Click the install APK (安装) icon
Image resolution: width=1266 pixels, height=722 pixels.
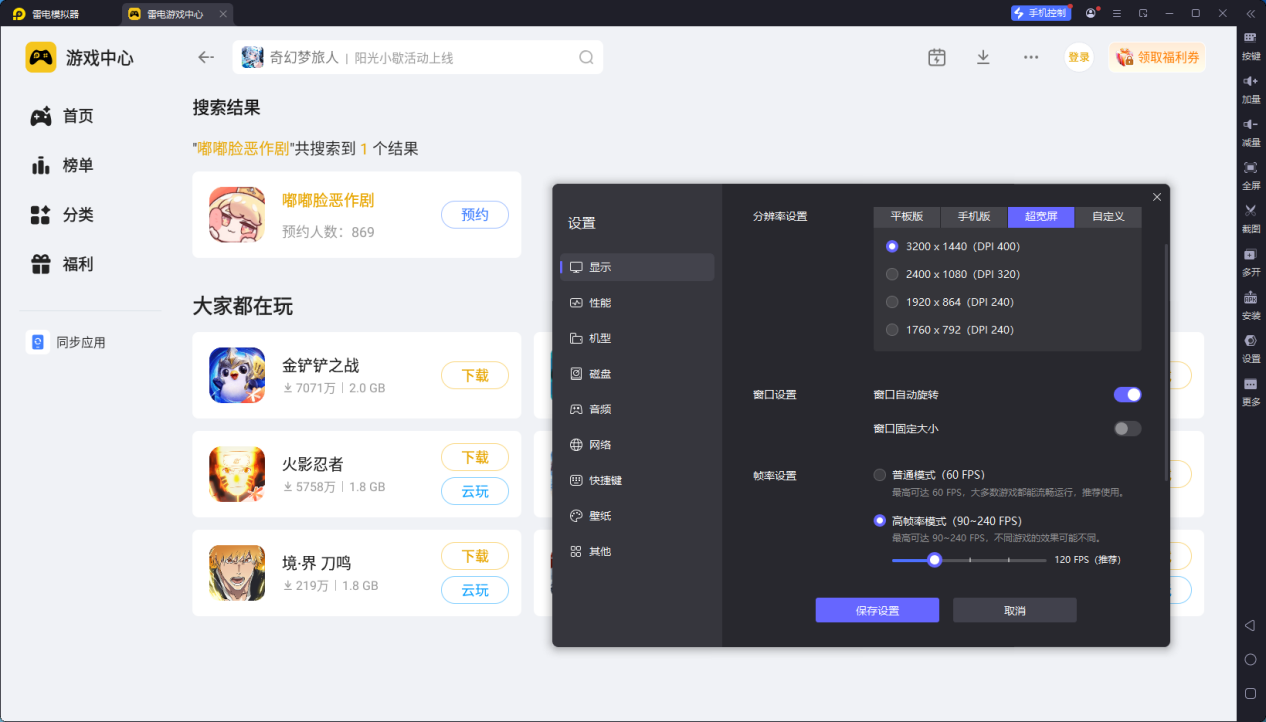(x=1250, y=298)
